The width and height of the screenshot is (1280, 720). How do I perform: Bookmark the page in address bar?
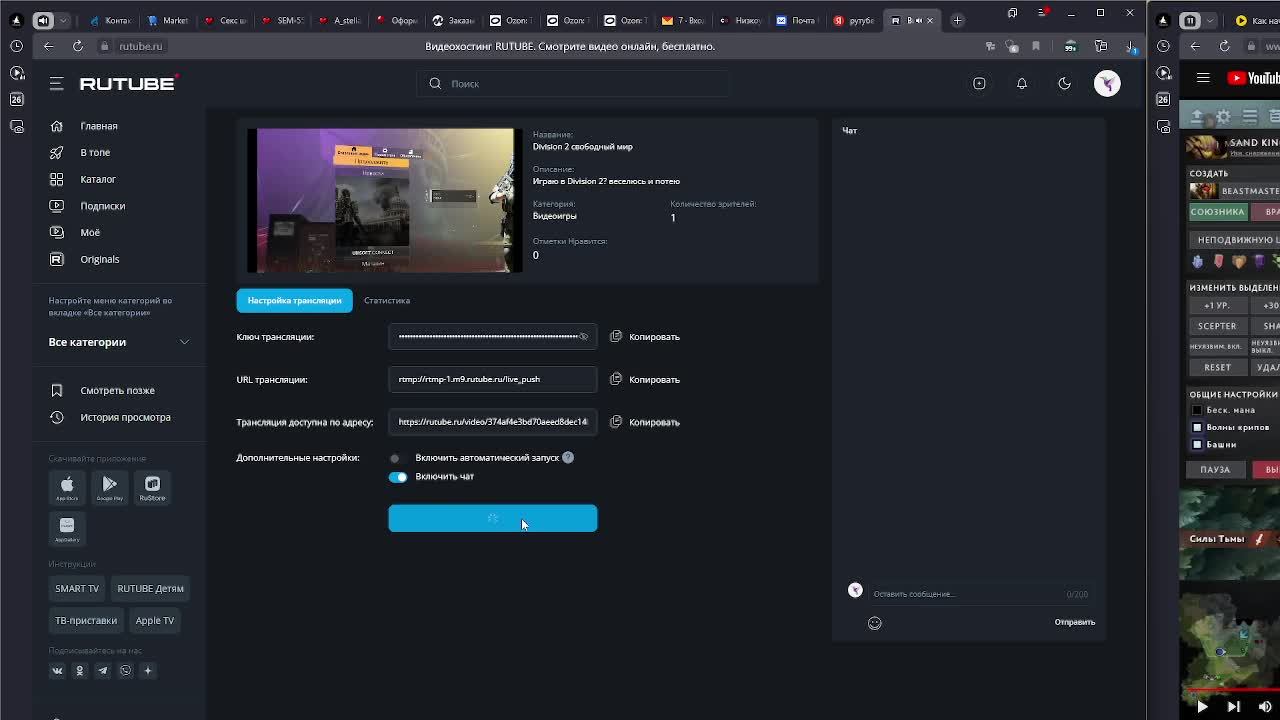pos(1036,46)
